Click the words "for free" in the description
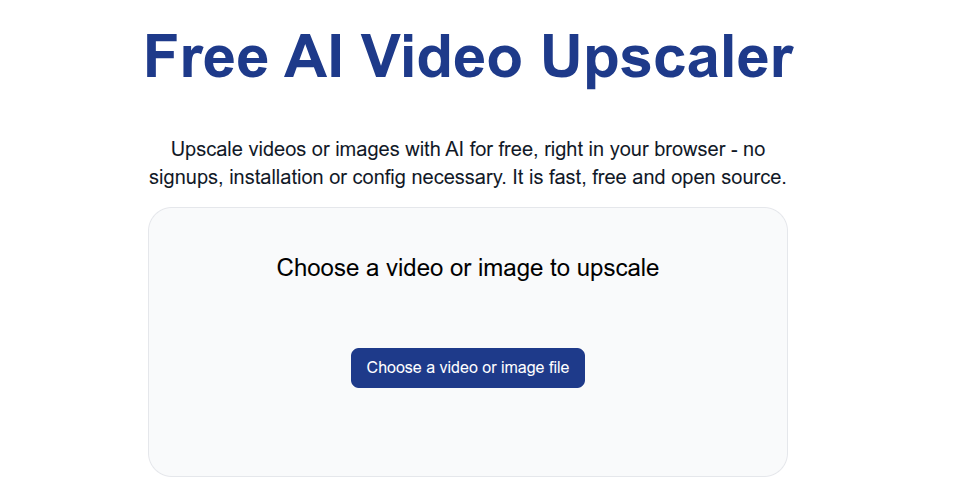This screenshot has height=482, width=965. coord(504,149)
